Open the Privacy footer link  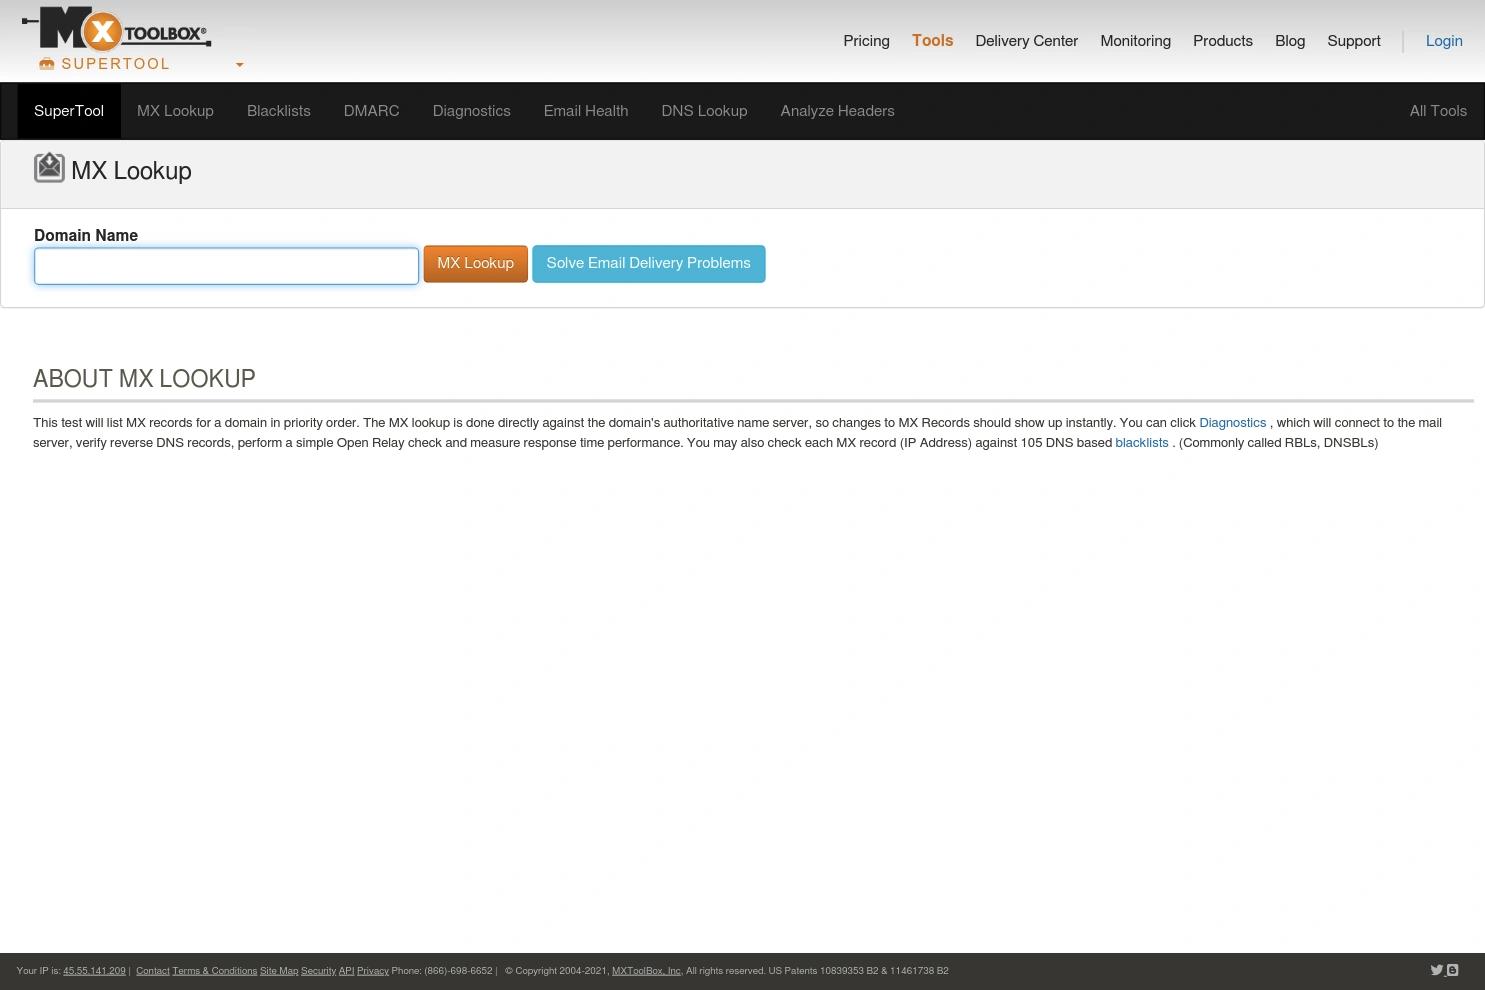tap(373, 971)
